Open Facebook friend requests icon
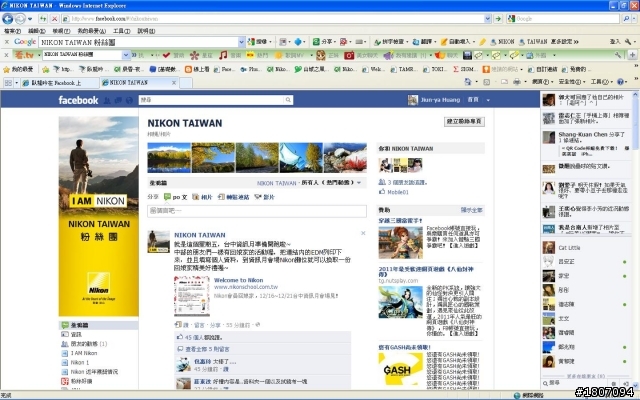This screenshot has width=640, height=400. 107,100
